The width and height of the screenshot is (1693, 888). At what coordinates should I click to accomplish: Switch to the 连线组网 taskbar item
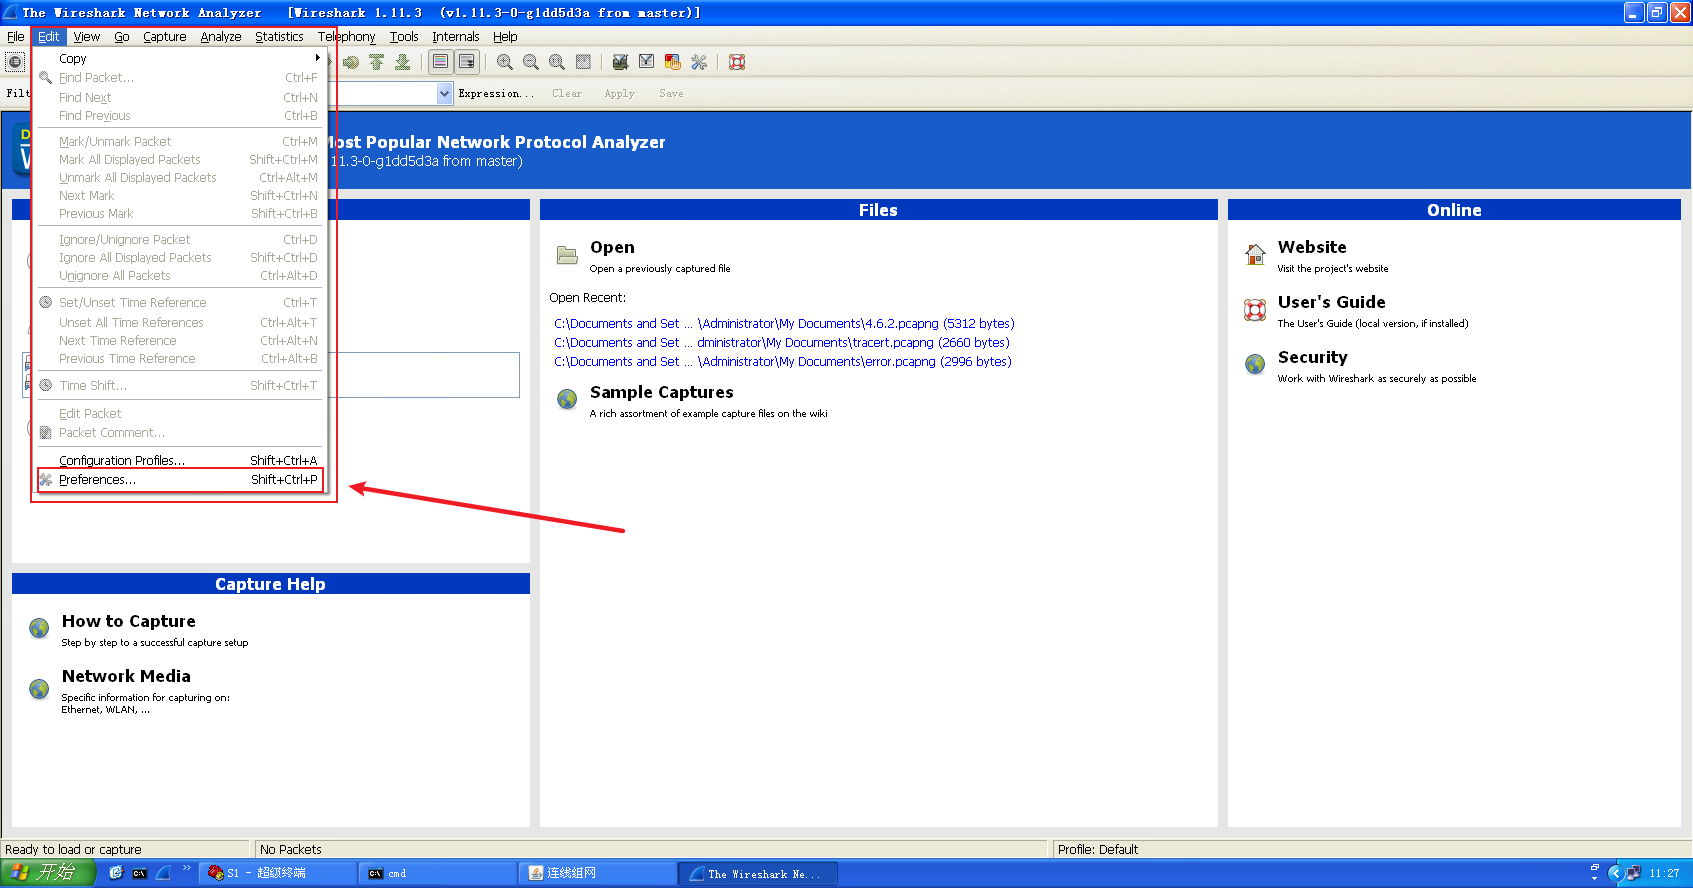coord(598,873)
